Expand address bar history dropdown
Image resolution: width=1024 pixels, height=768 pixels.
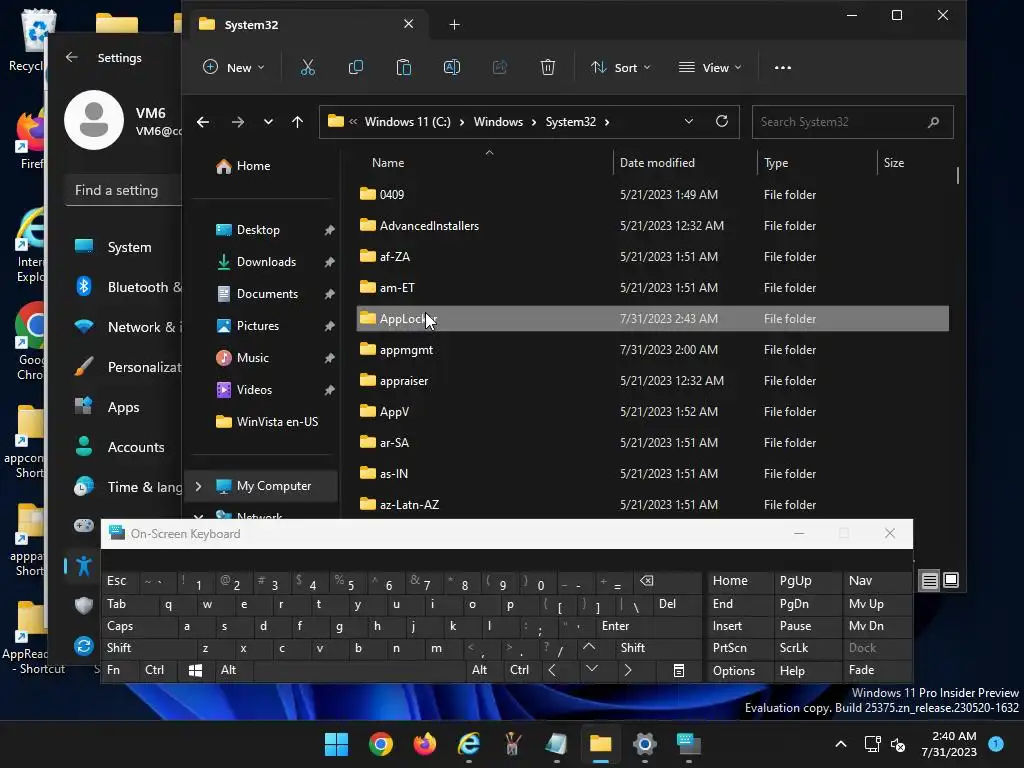(x=688, y=121)
